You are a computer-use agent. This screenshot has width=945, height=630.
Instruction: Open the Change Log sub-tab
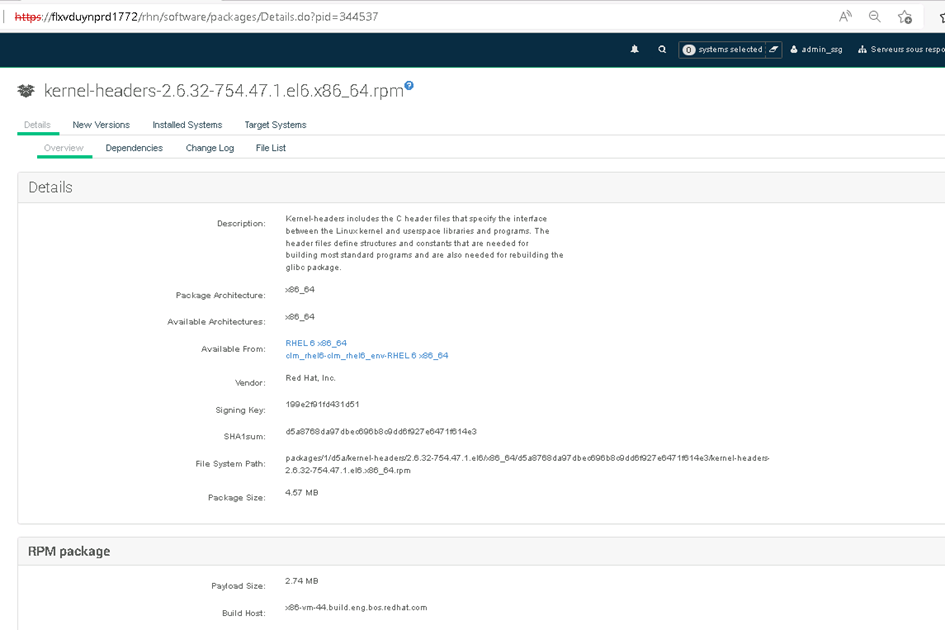click(x=210, y=148)
